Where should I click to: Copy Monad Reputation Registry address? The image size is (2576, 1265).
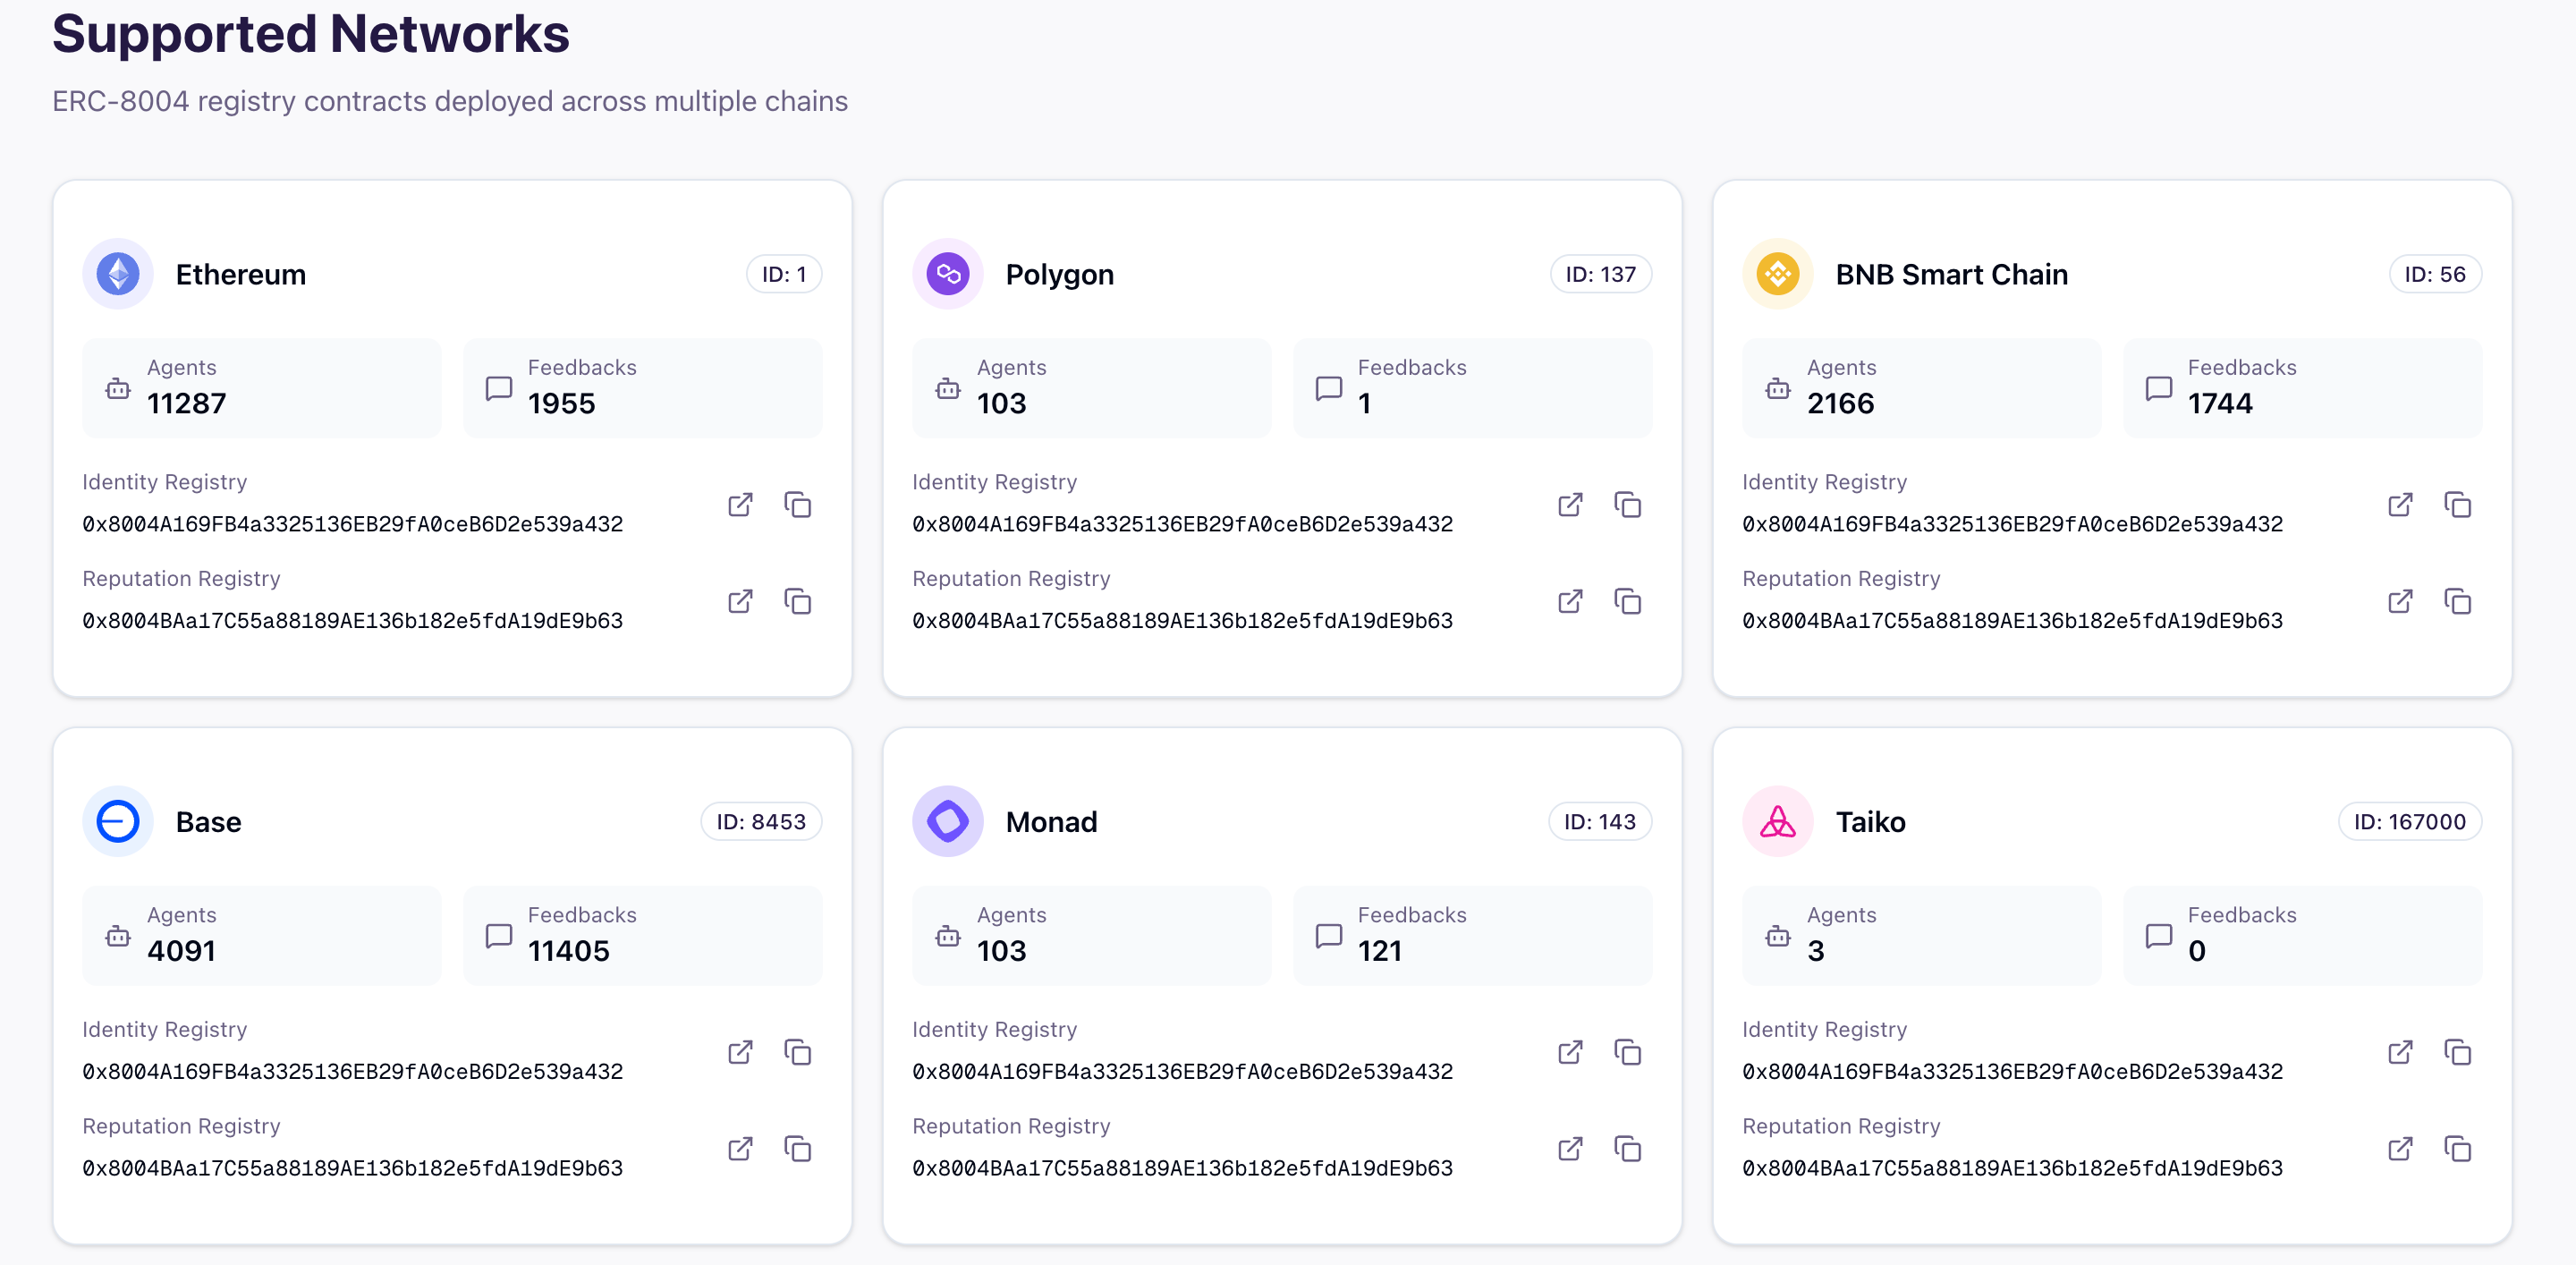(1627, 1149)
